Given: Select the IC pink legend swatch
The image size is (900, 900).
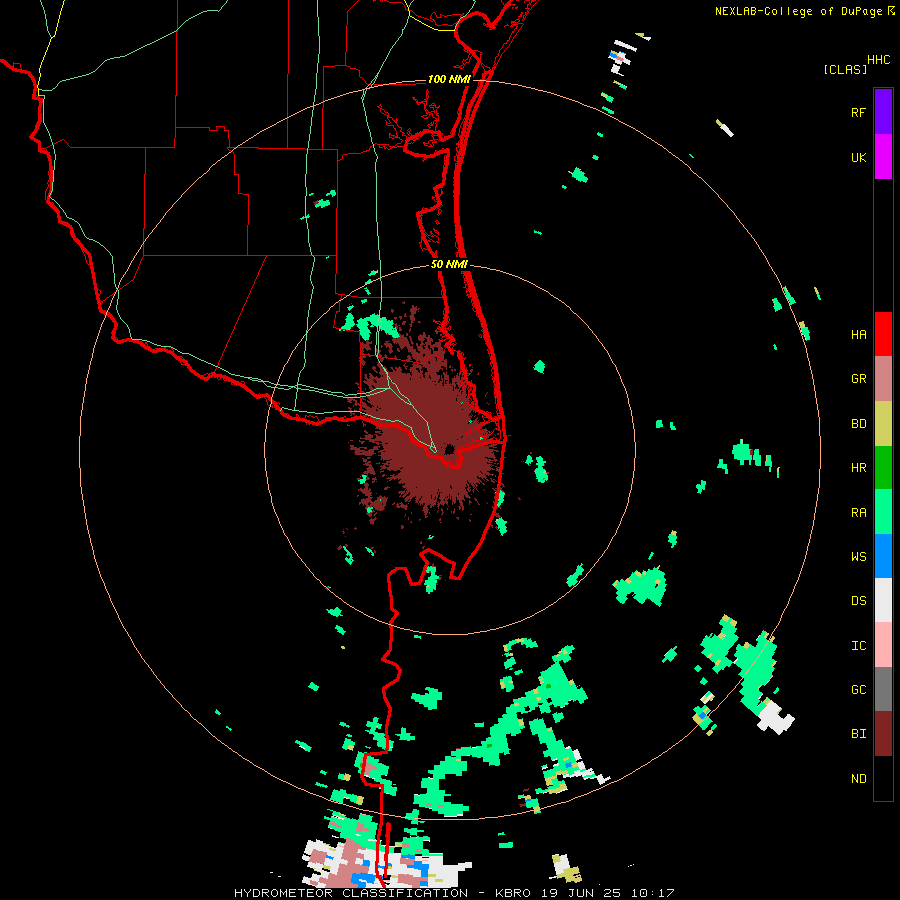Looking at the screenshot, I should [883, 645].
